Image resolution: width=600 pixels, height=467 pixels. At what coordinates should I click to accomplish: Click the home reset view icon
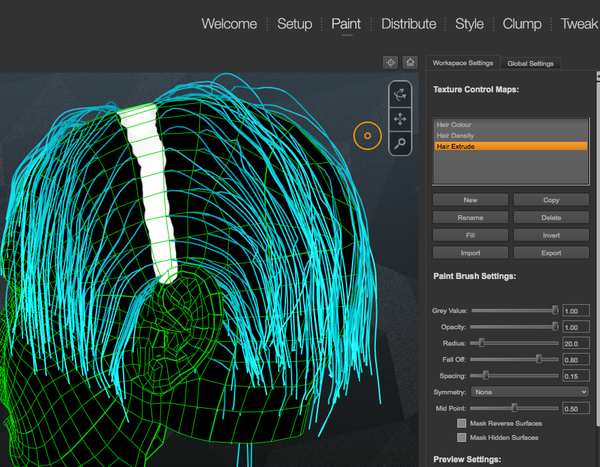(410, 62)
